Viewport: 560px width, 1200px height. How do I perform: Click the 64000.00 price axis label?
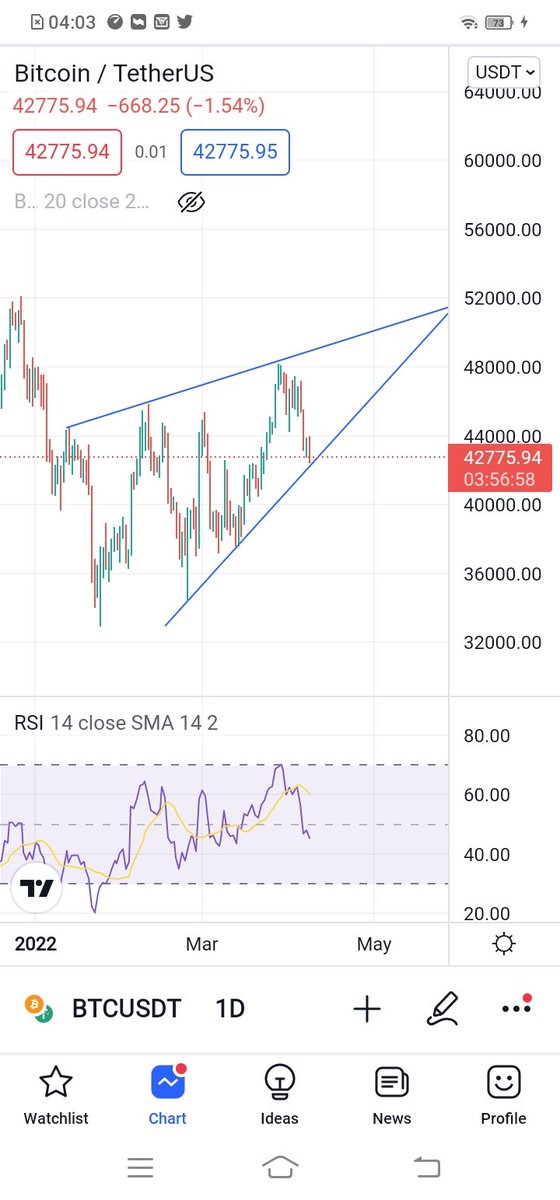503,92
